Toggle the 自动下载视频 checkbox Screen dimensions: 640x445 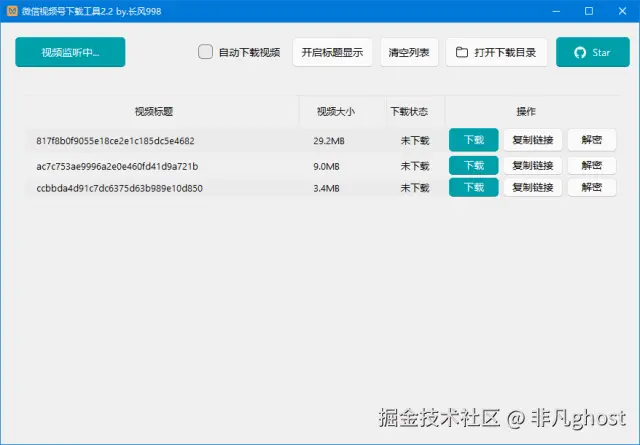coord(205,52)
